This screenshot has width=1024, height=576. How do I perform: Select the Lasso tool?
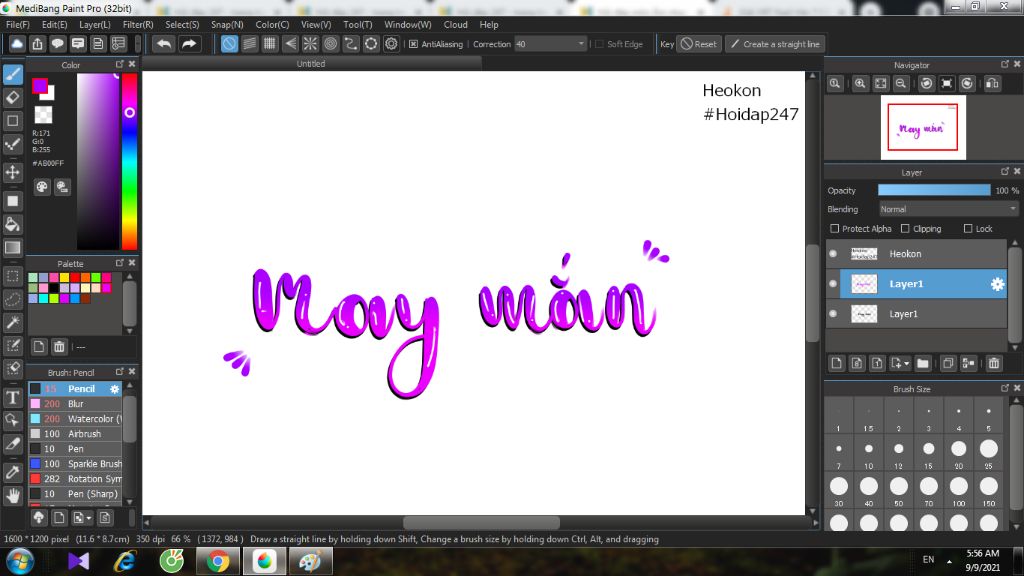[12, 299]
